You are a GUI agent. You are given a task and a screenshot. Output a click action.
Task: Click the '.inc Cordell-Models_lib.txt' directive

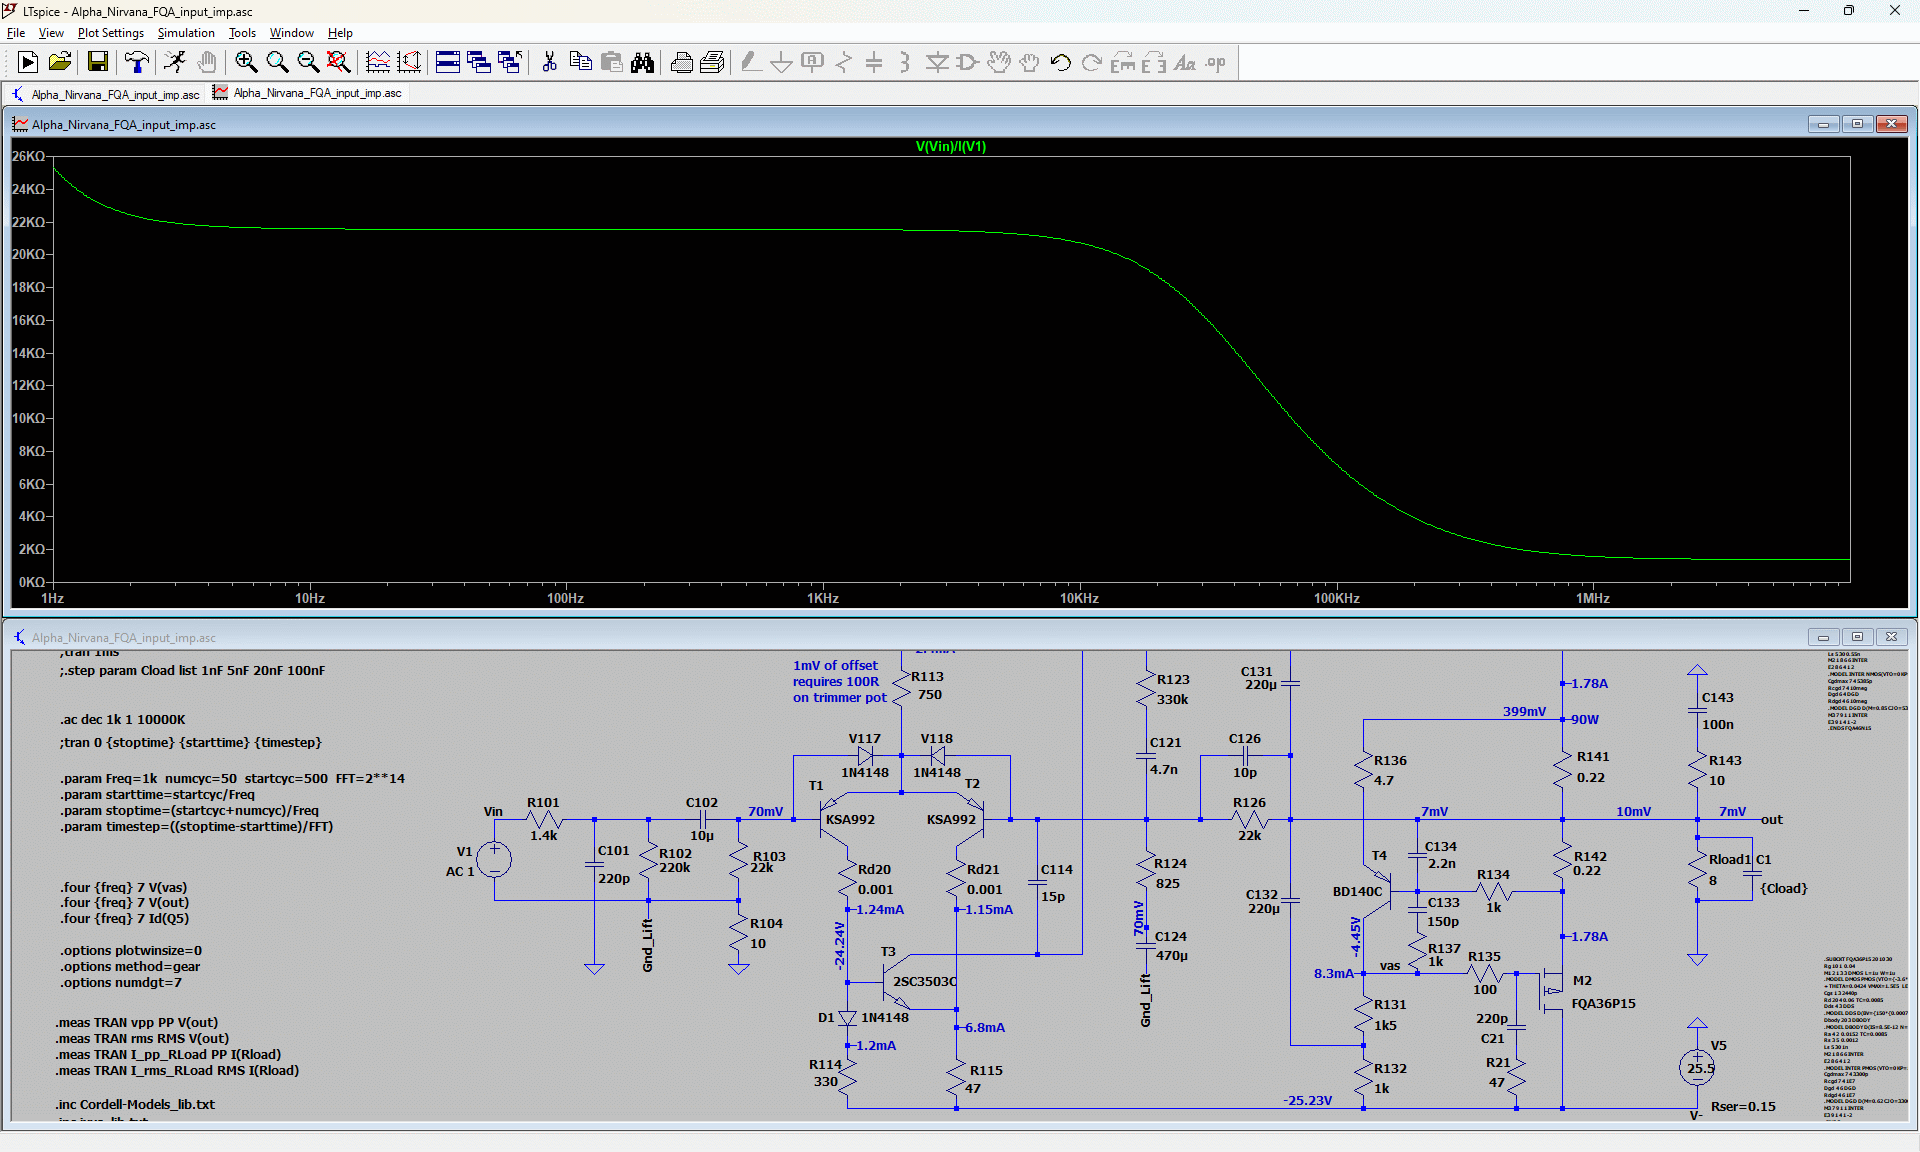[135, 1104]
